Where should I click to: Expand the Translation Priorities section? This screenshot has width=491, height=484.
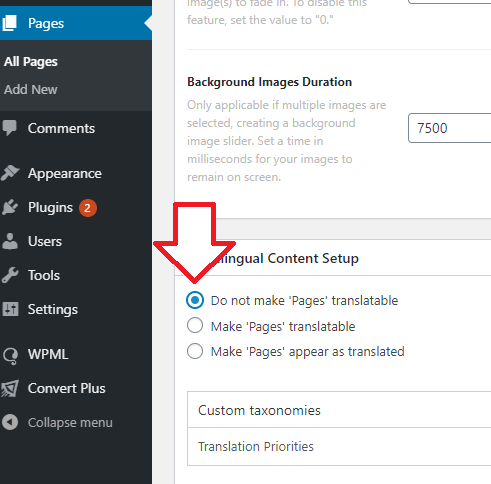pos(339,446)
